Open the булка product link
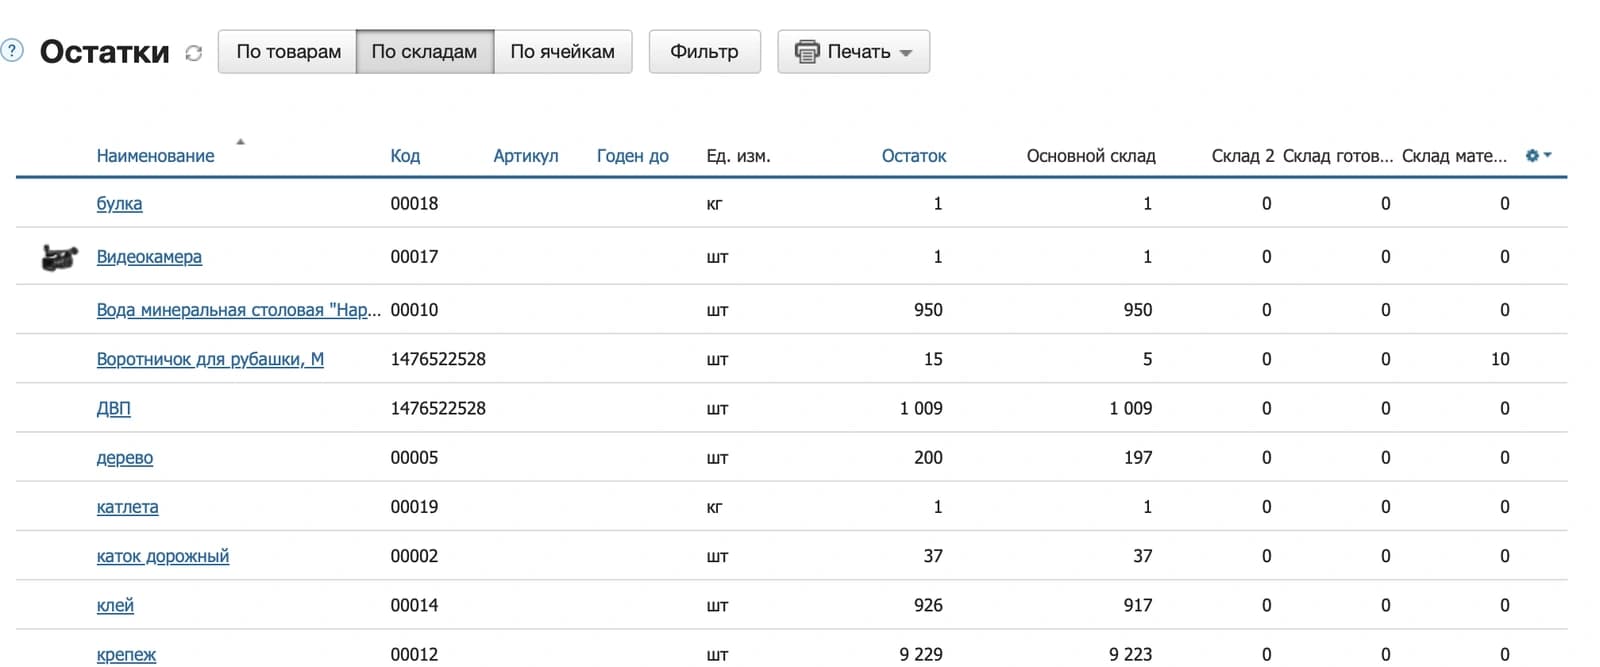 pos(119,204)
